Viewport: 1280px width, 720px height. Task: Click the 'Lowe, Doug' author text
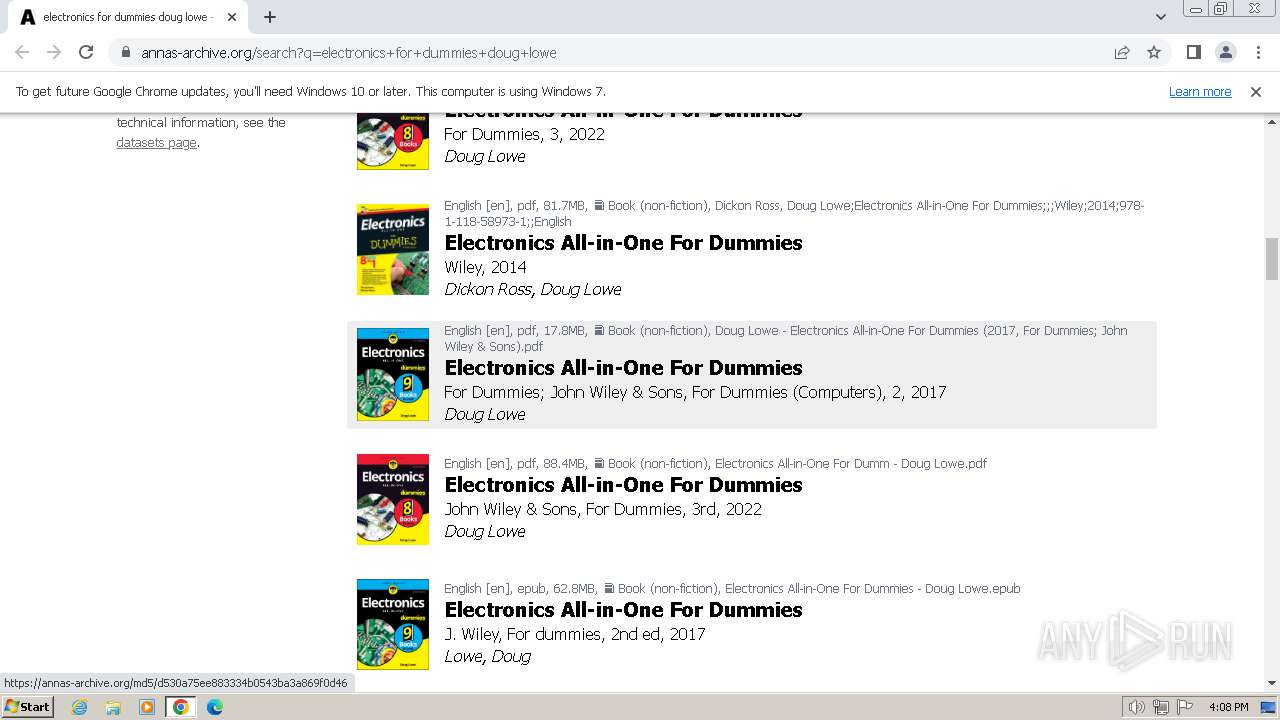tap(487, 656)
